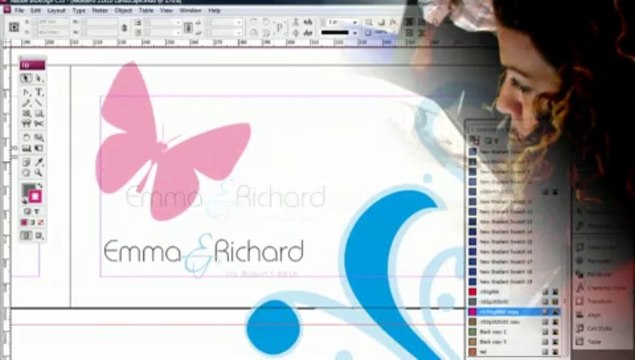This screenshot has width=635, height=360.
Task: Click the X position input field
Action: click(53, 22)
